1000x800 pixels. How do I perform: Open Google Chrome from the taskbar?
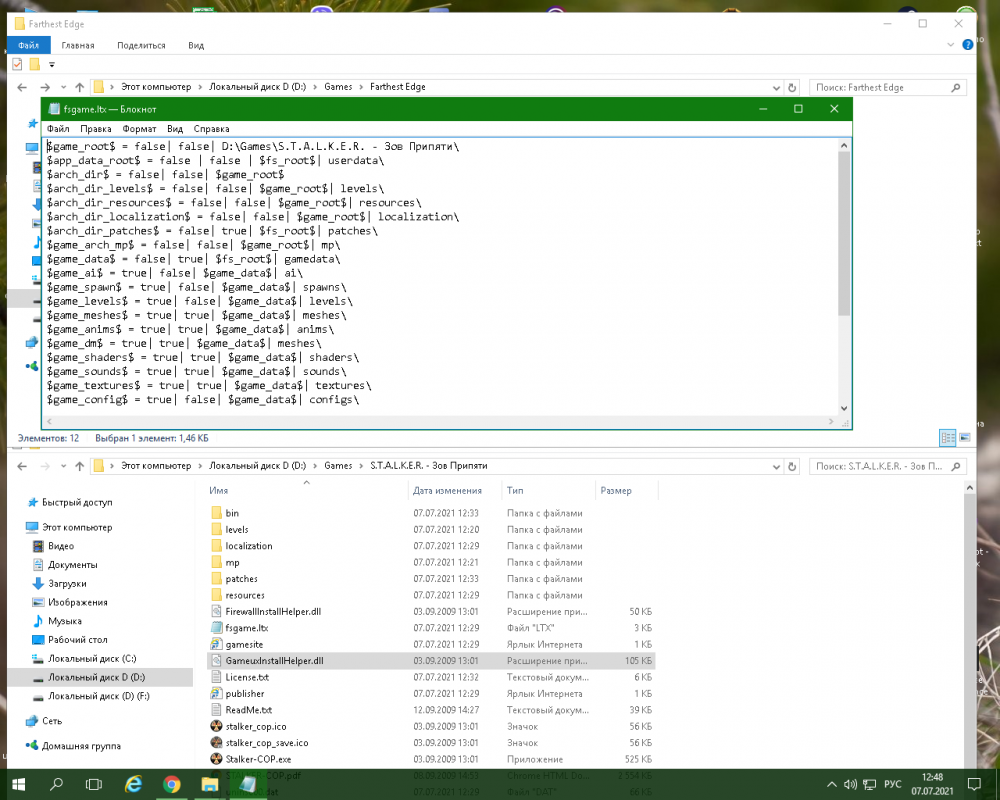coord(171,783)
